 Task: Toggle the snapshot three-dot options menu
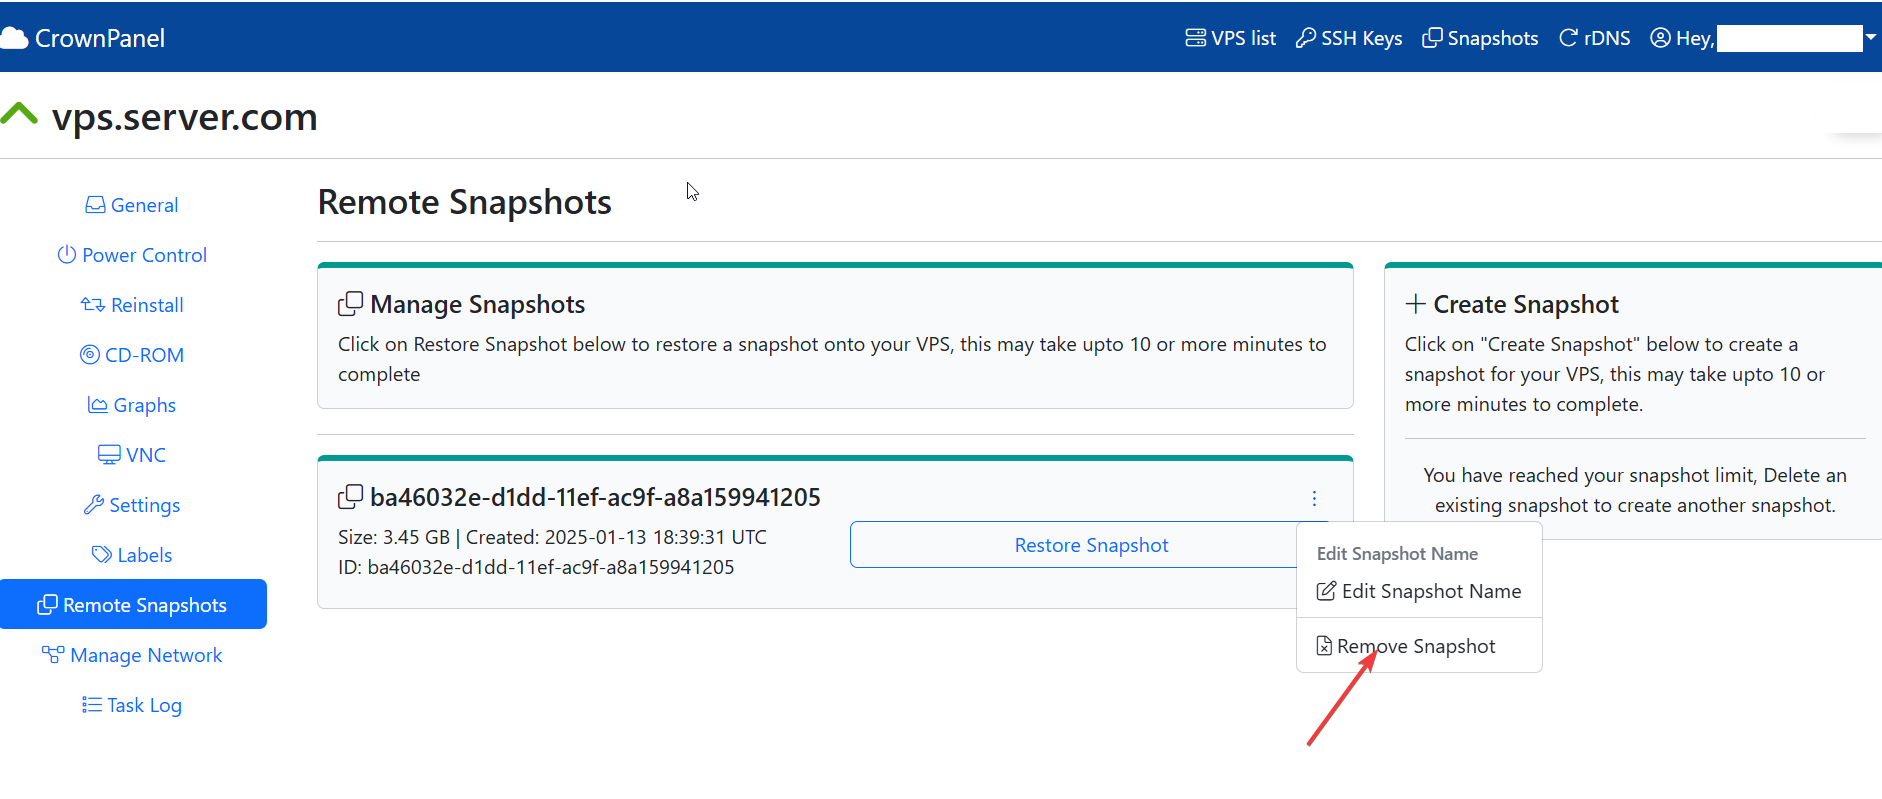pyautogui.click(x=1314, y=498)
